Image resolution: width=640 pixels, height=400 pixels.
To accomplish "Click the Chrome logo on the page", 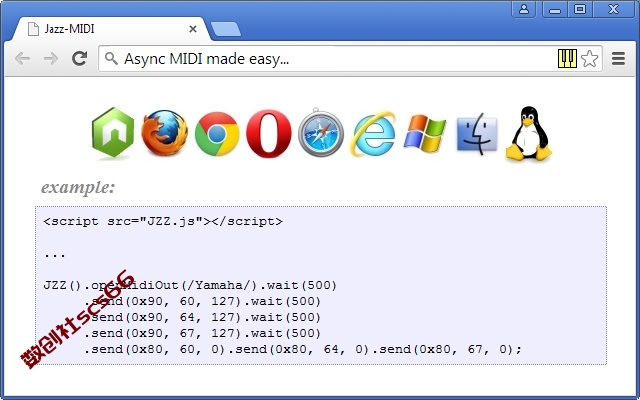I will (217, 134).
